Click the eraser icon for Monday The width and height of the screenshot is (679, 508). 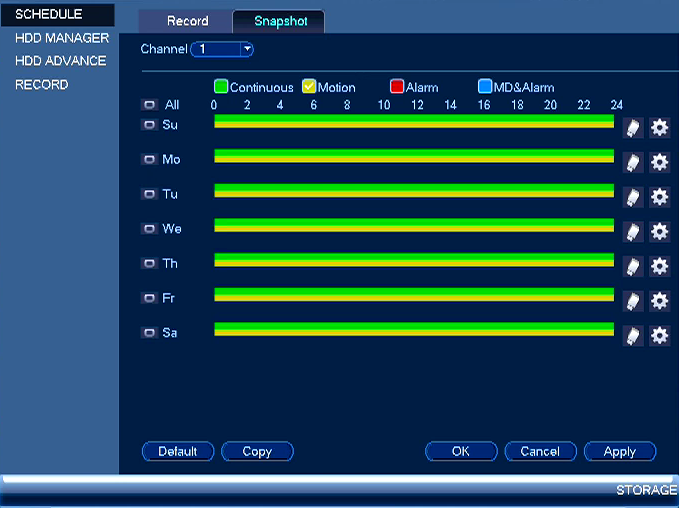(x=633, y=163)
